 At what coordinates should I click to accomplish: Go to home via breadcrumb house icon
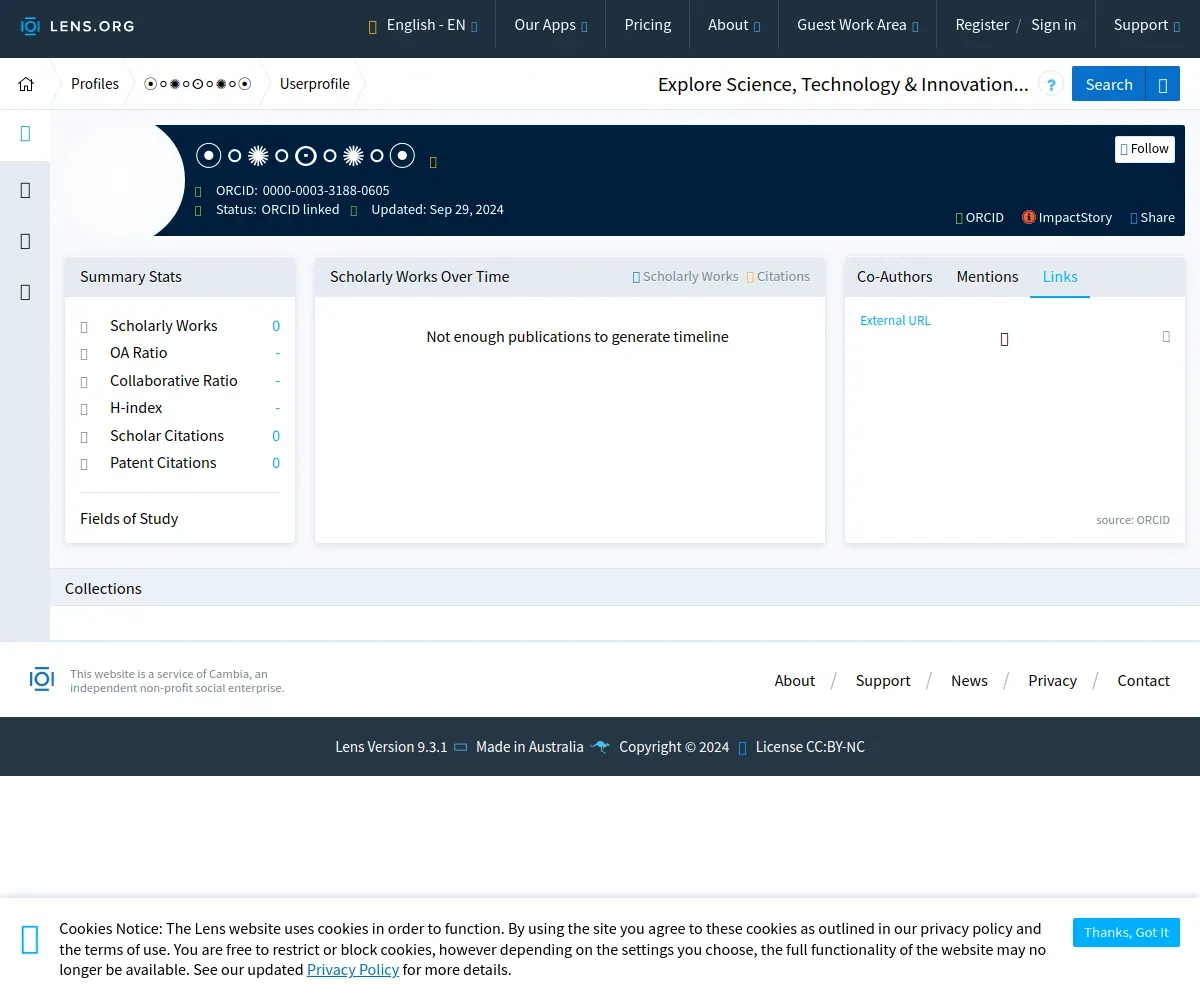26,84
